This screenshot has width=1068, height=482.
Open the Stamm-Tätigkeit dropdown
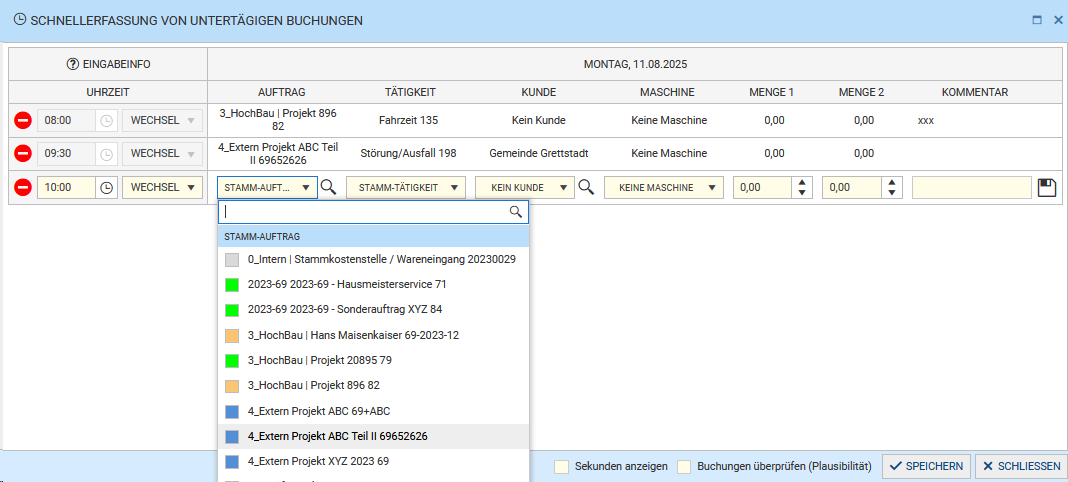406,188
